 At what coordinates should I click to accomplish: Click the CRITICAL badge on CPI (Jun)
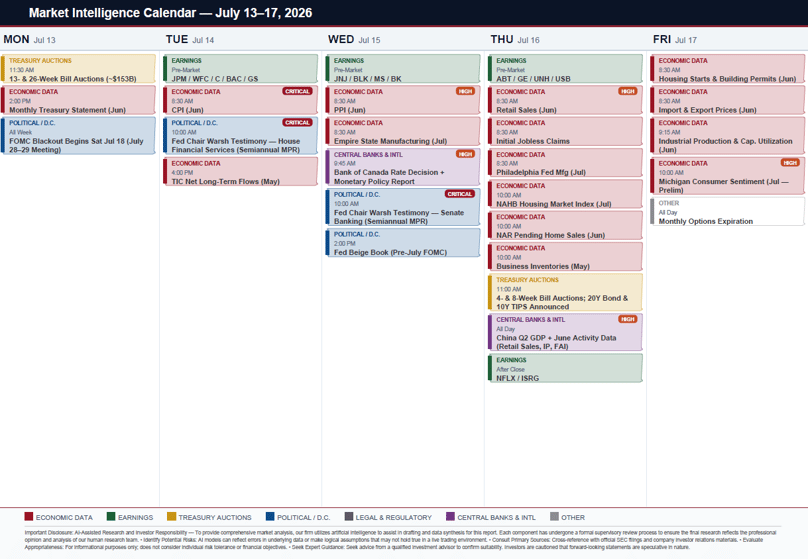tap(297, 91)
